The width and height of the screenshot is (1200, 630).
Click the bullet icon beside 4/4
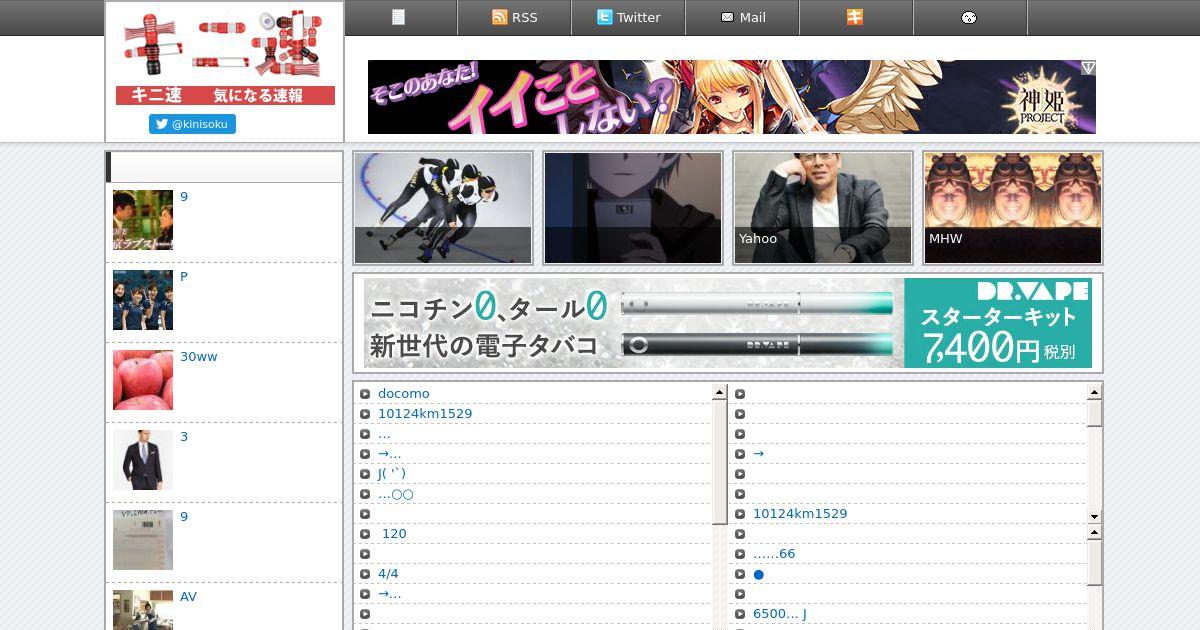pyautogui.click(x=365, y=574)
